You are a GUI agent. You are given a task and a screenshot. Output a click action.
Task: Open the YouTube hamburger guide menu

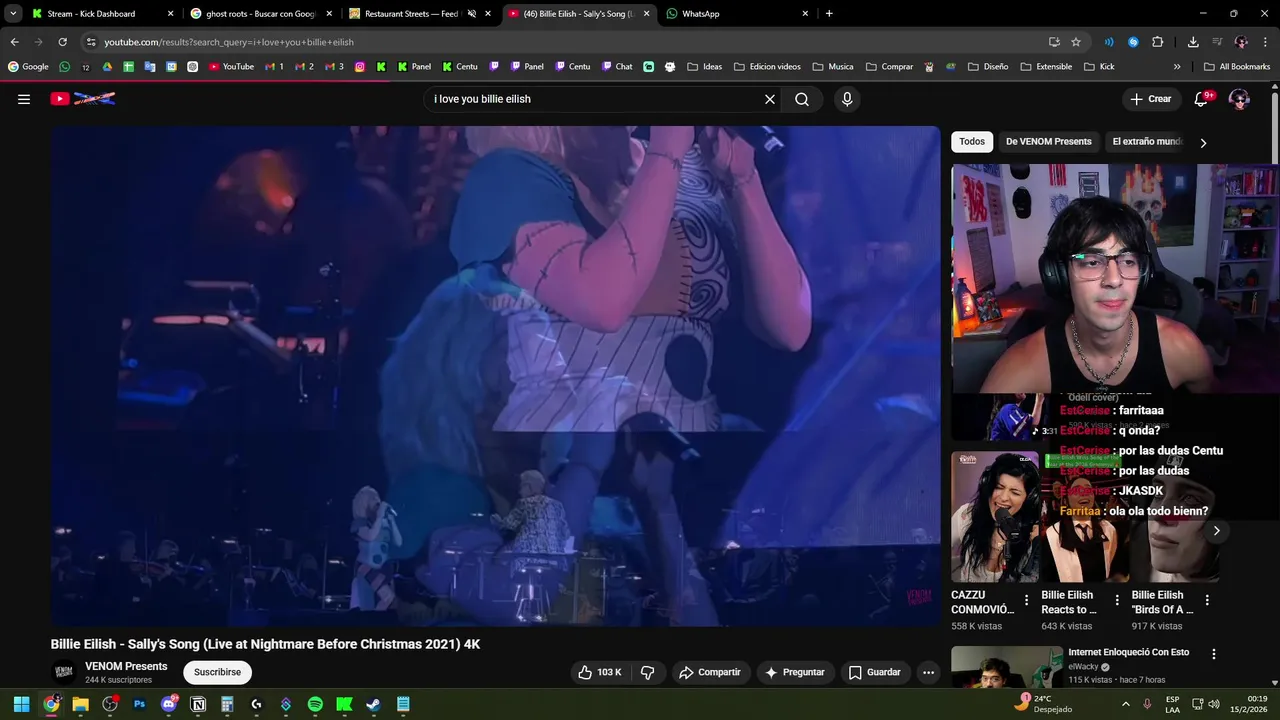24,99
